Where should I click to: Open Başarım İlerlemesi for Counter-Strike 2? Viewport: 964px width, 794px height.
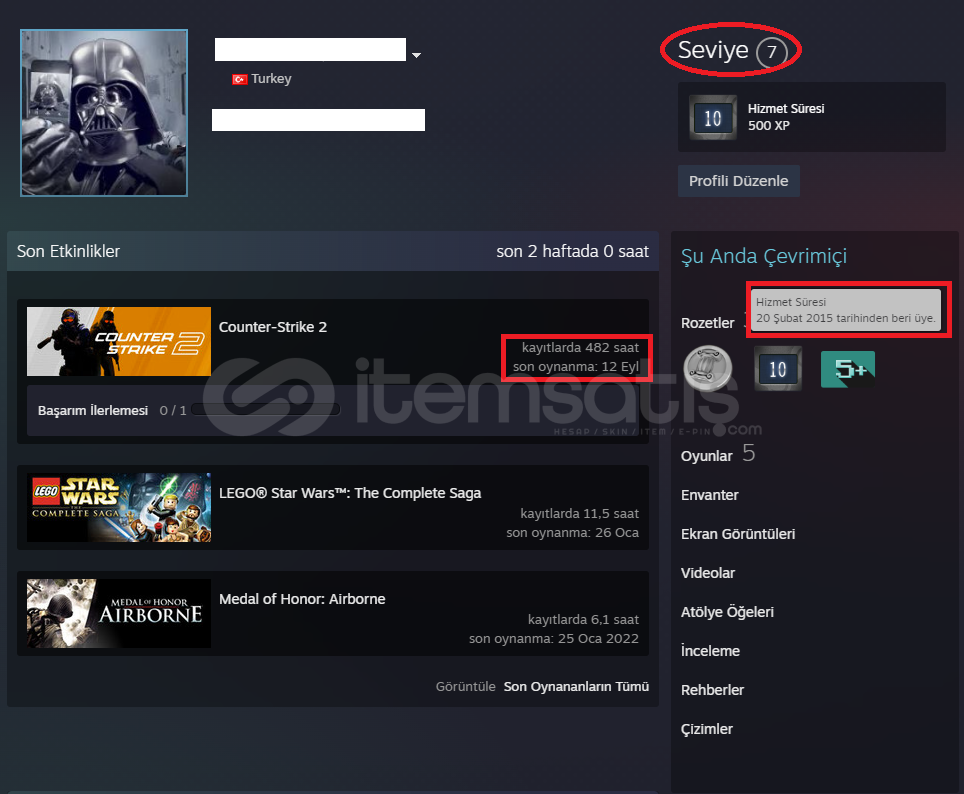[93, 410]
